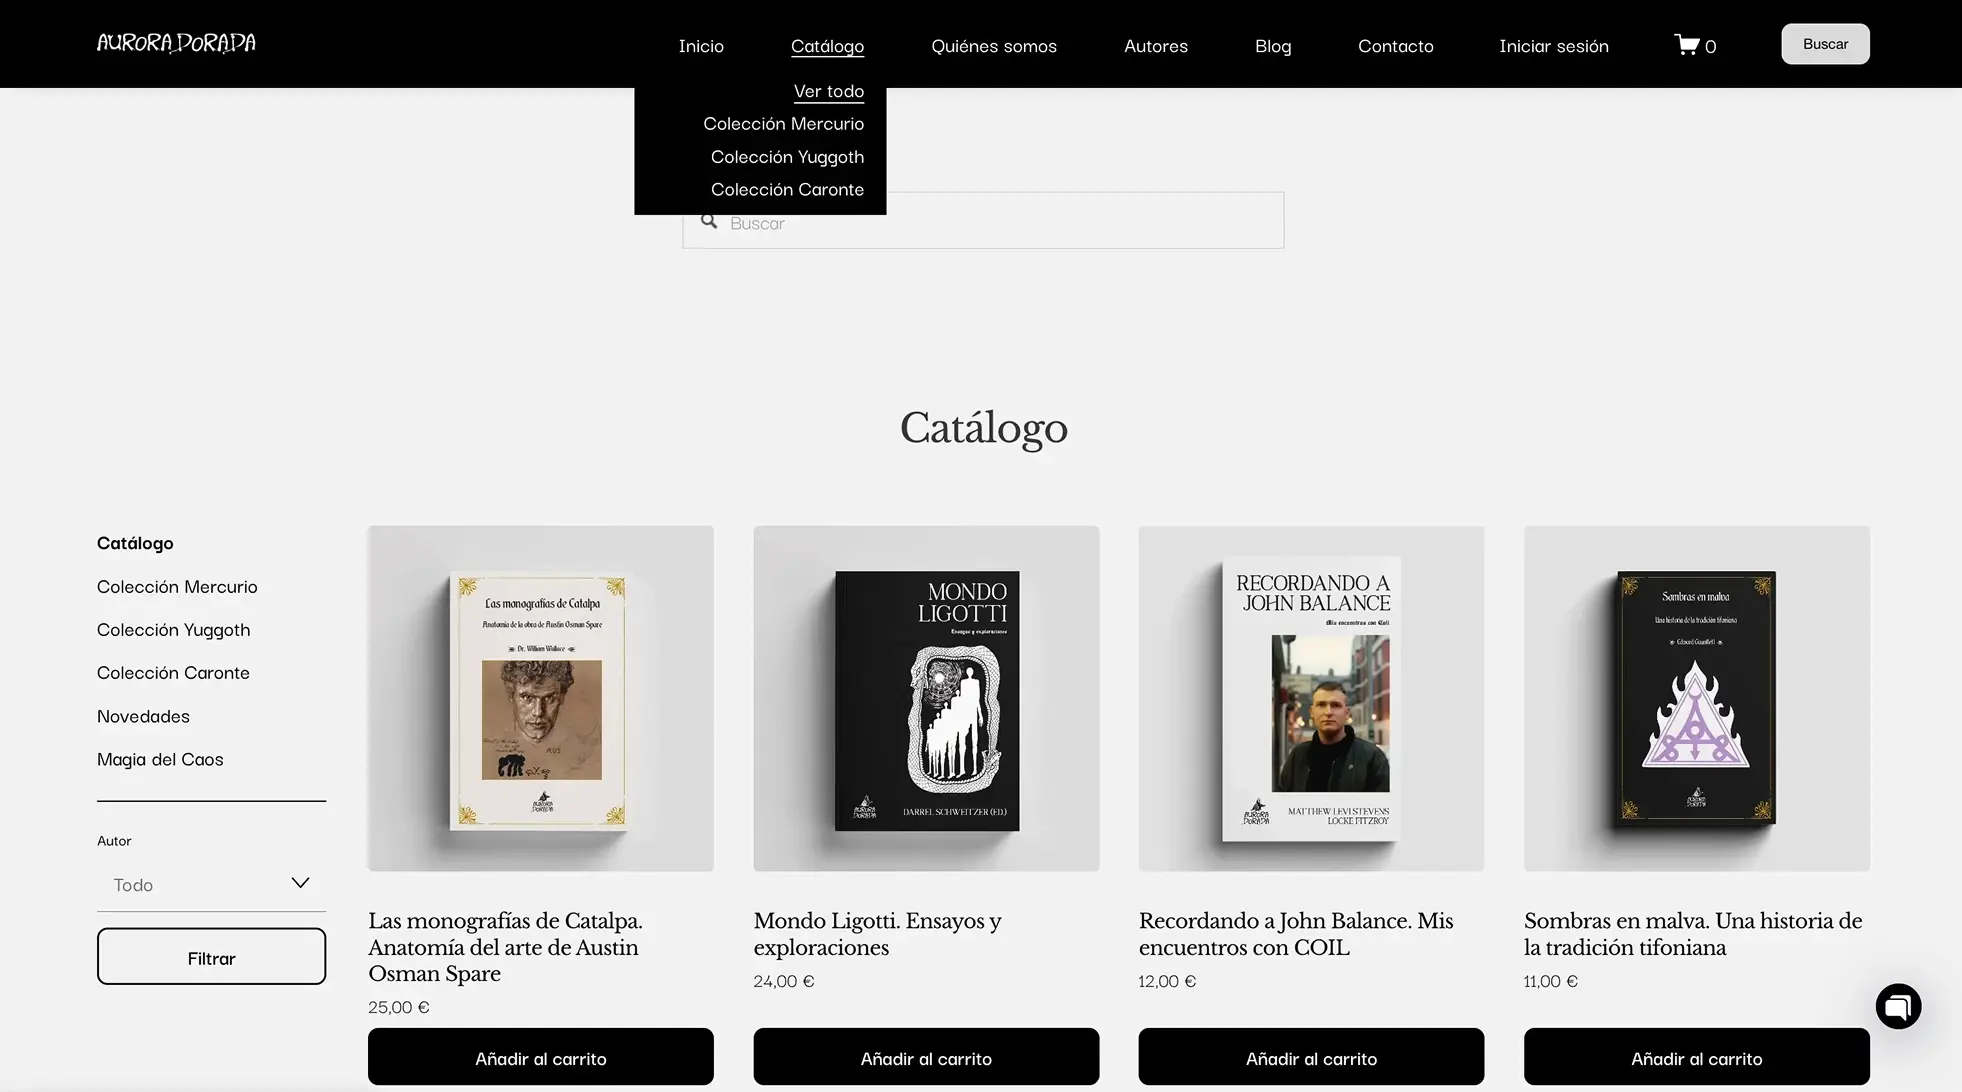Open the Autores page
The height and width of the screenshot is (1092, 1962).
(1156, 46)
